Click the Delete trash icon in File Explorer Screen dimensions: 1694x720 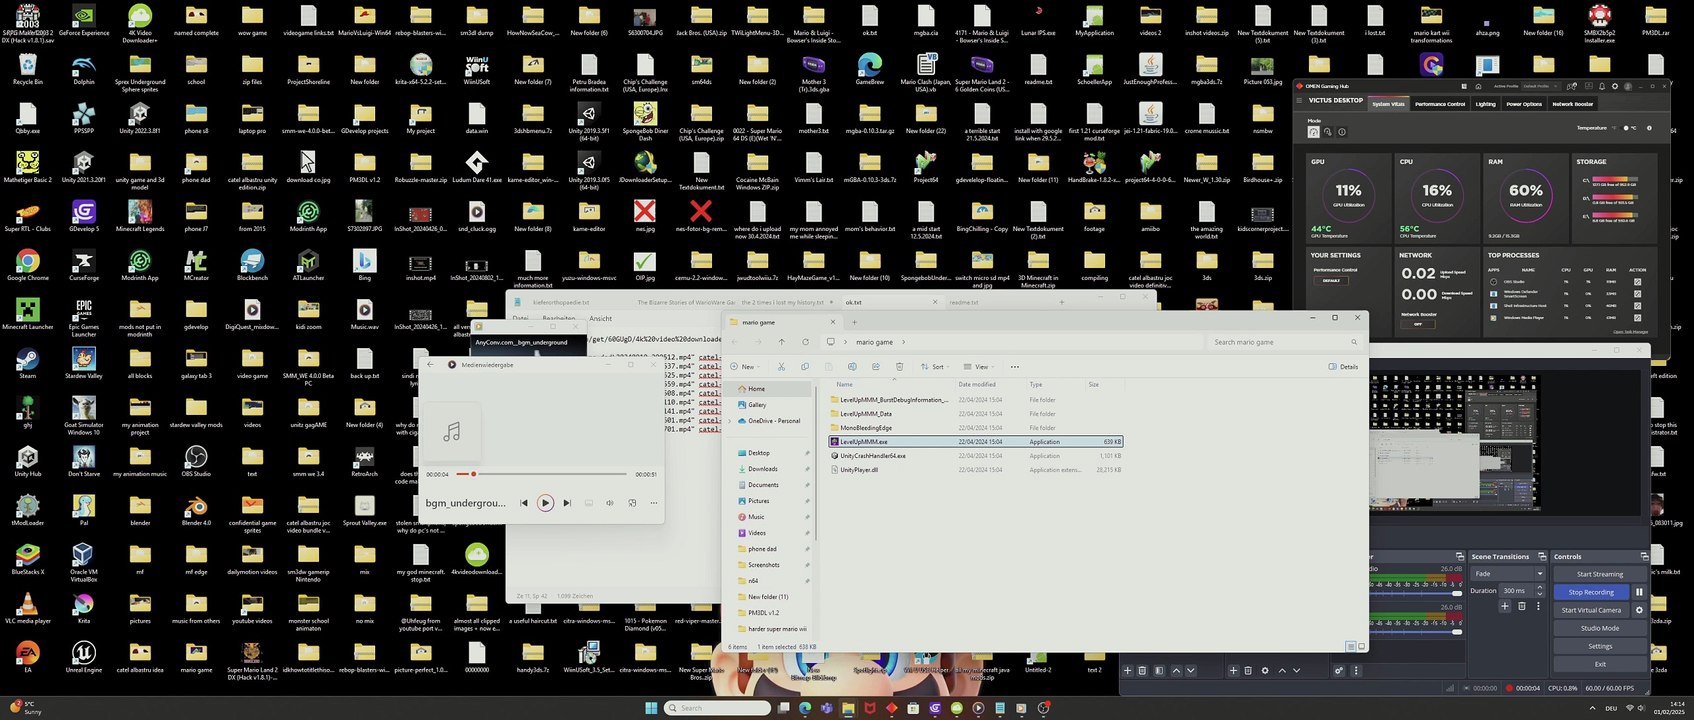(900, 367)
